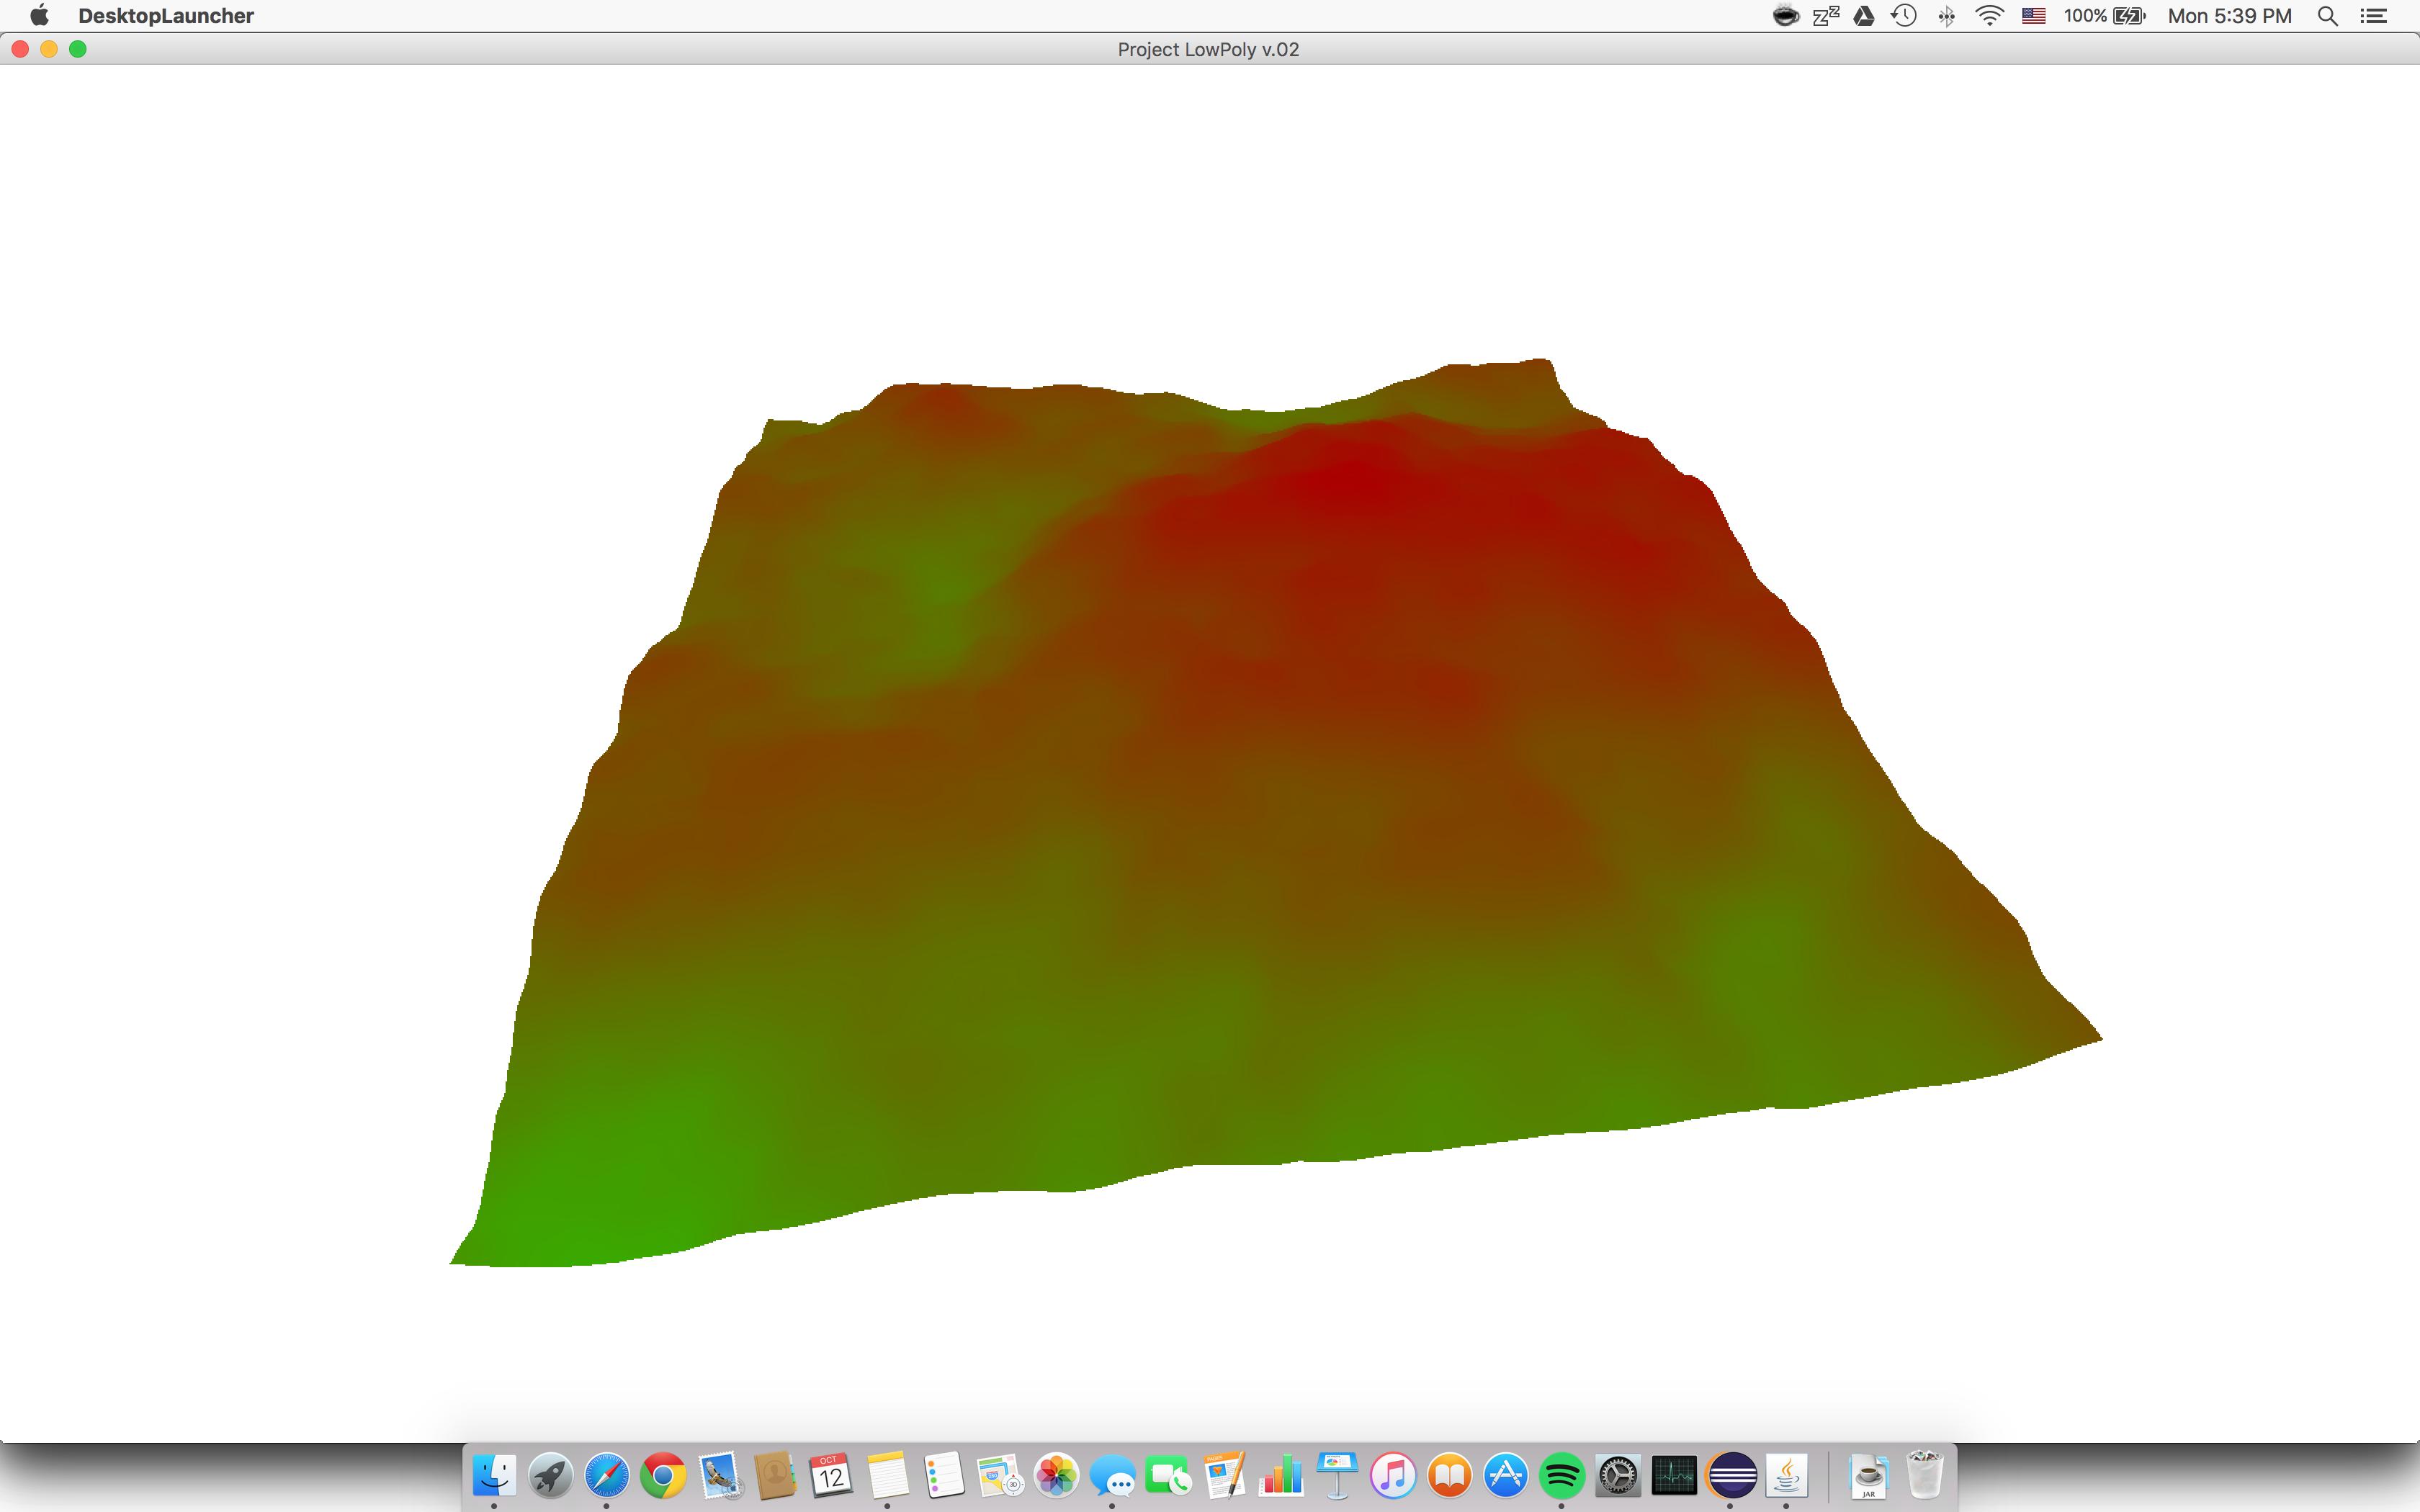Open iTunes in the Dock
This screenshot has width=2420, height=1512.
[x=1393, y=1475]
